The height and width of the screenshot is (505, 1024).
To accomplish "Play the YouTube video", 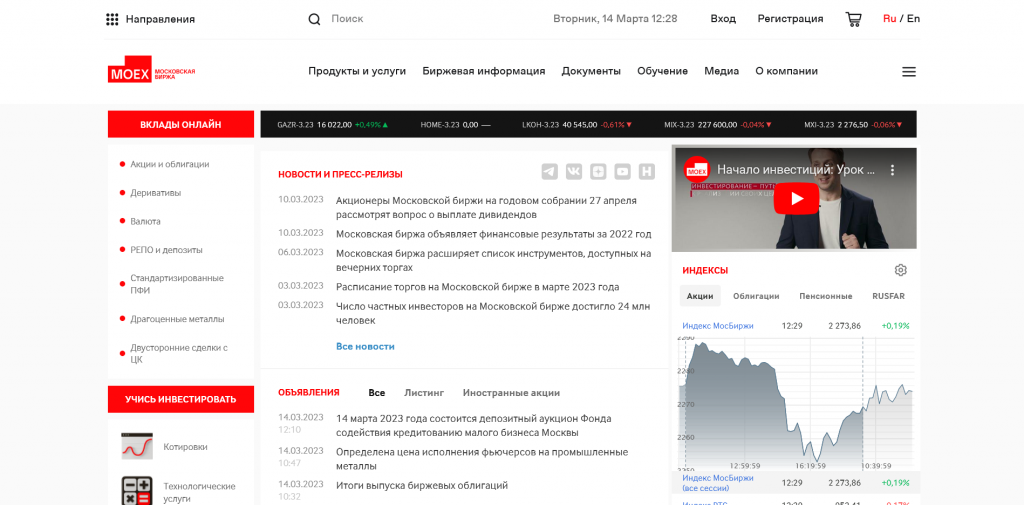I will pyautogui.click(x=796, y=198).
